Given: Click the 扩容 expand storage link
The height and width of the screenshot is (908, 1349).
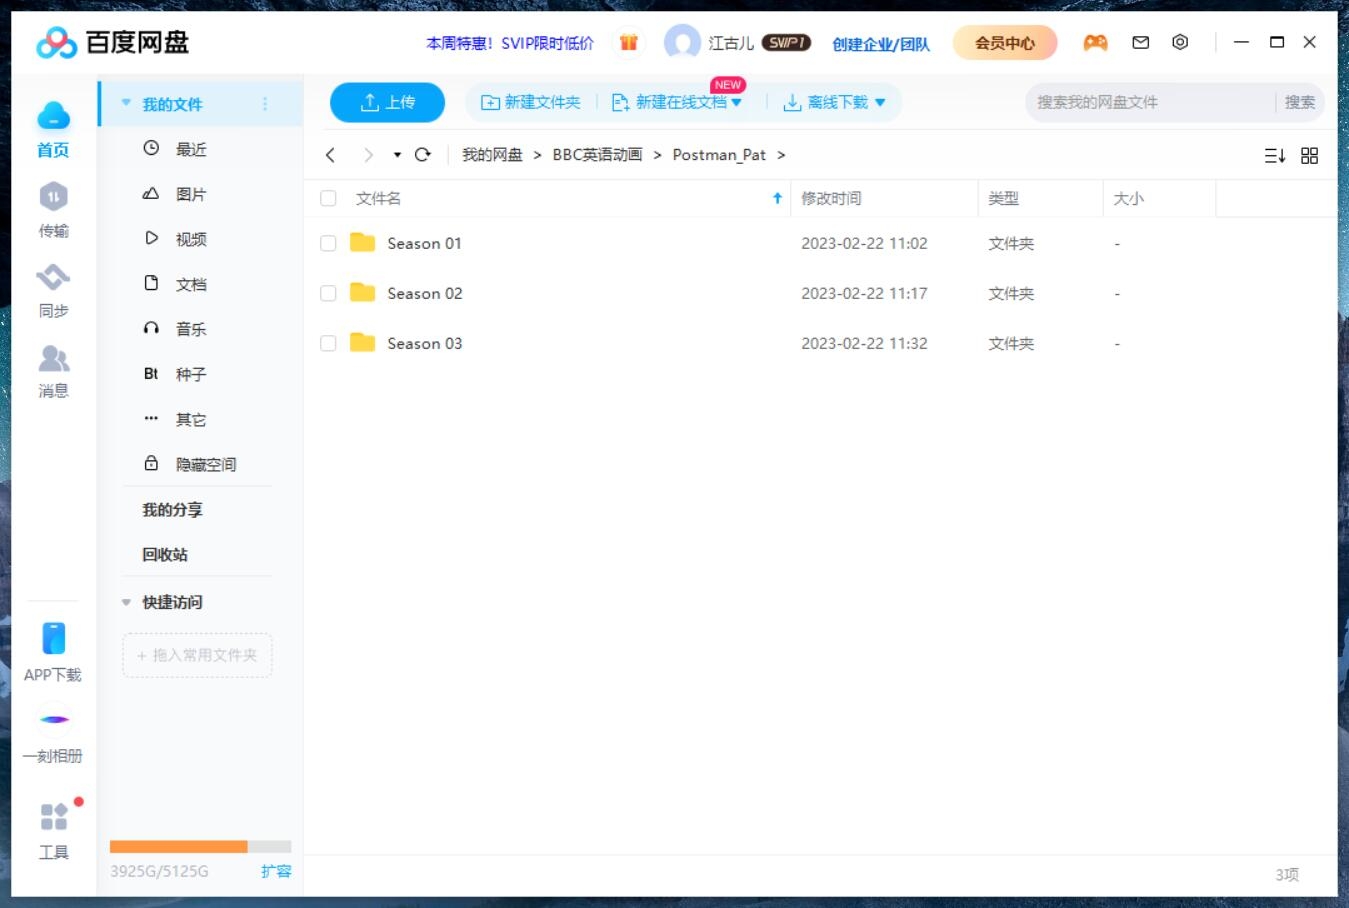Looking at the screenshot, I should tap(276, 871).
